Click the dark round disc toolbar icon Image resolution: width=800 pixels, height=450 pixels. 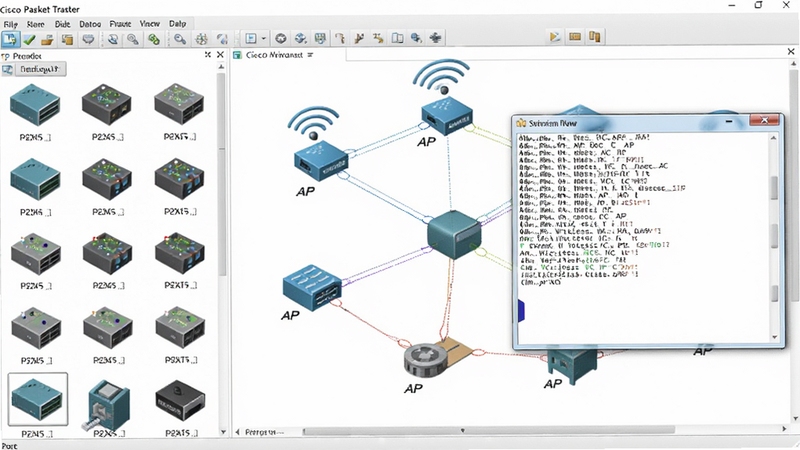pos(280,38)
